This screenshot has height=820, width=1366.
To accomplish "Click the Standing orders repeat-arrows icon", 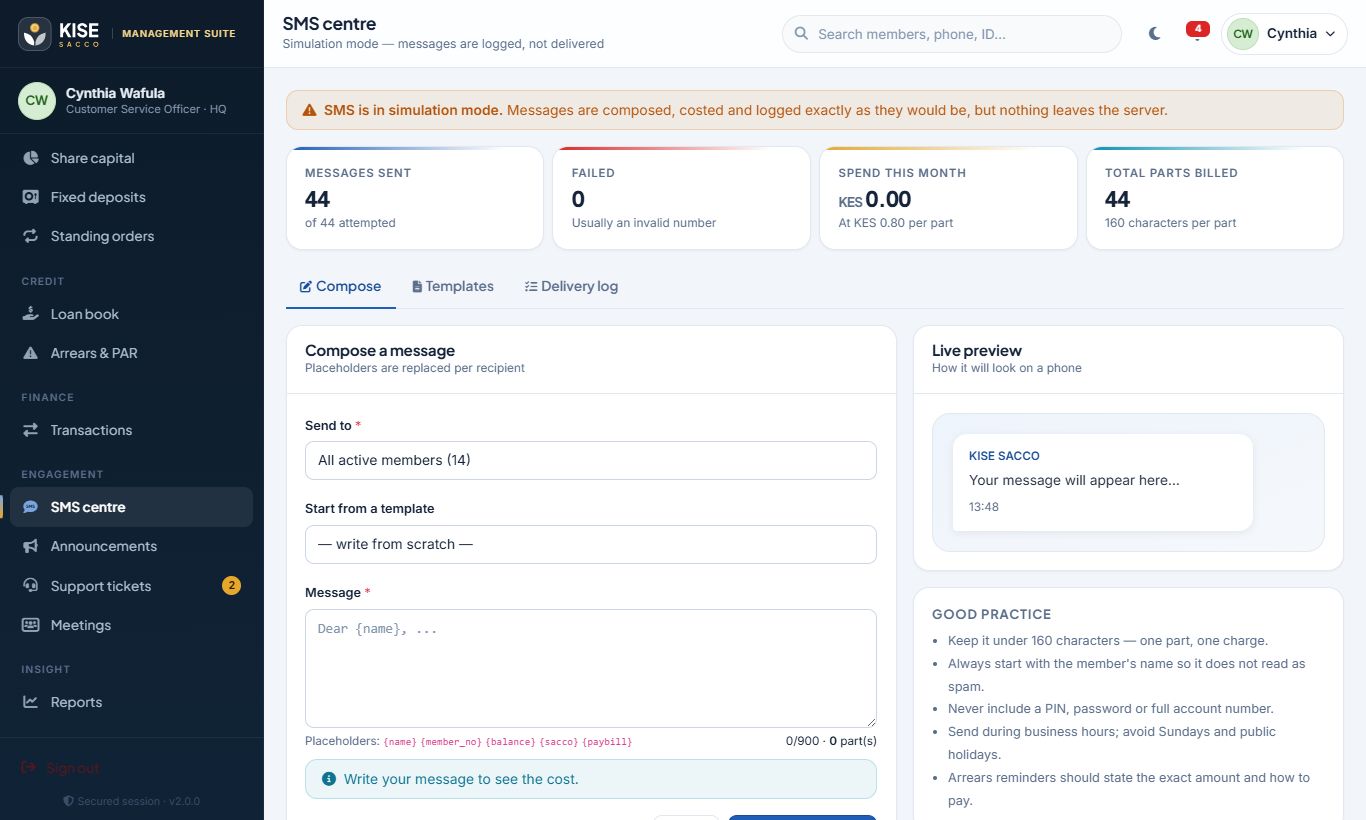I will coord(30,236).
